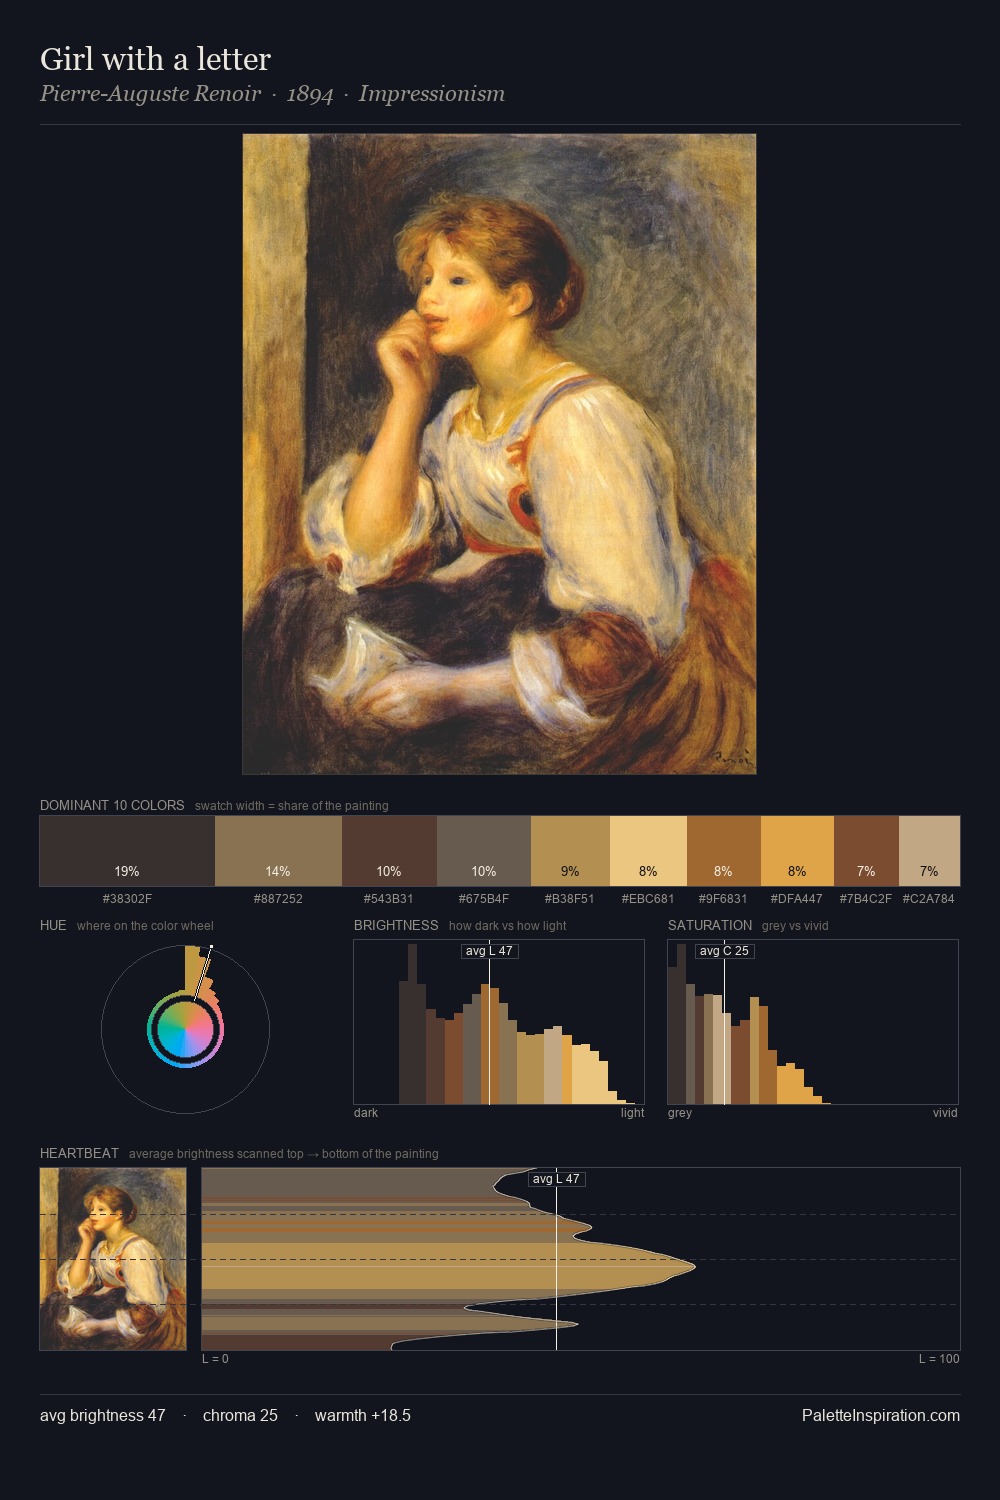Click the BRIGHTNESS section heading

(396, 925)
